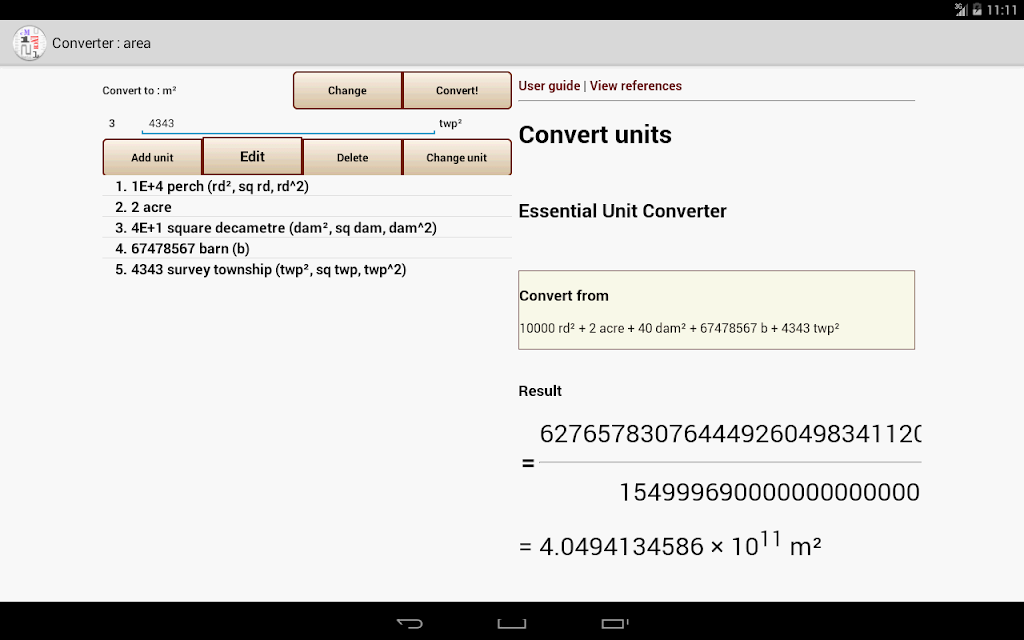Tap the twp² unit label
1024x640 pixels.
[451, 123]
